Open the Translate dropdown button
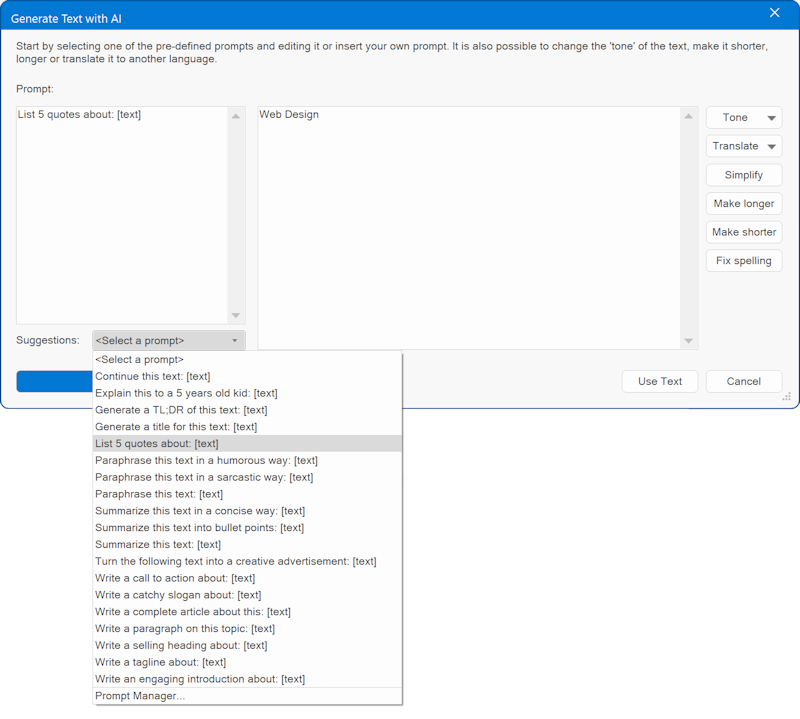The image size is (800, 719). tap(743, 146)
